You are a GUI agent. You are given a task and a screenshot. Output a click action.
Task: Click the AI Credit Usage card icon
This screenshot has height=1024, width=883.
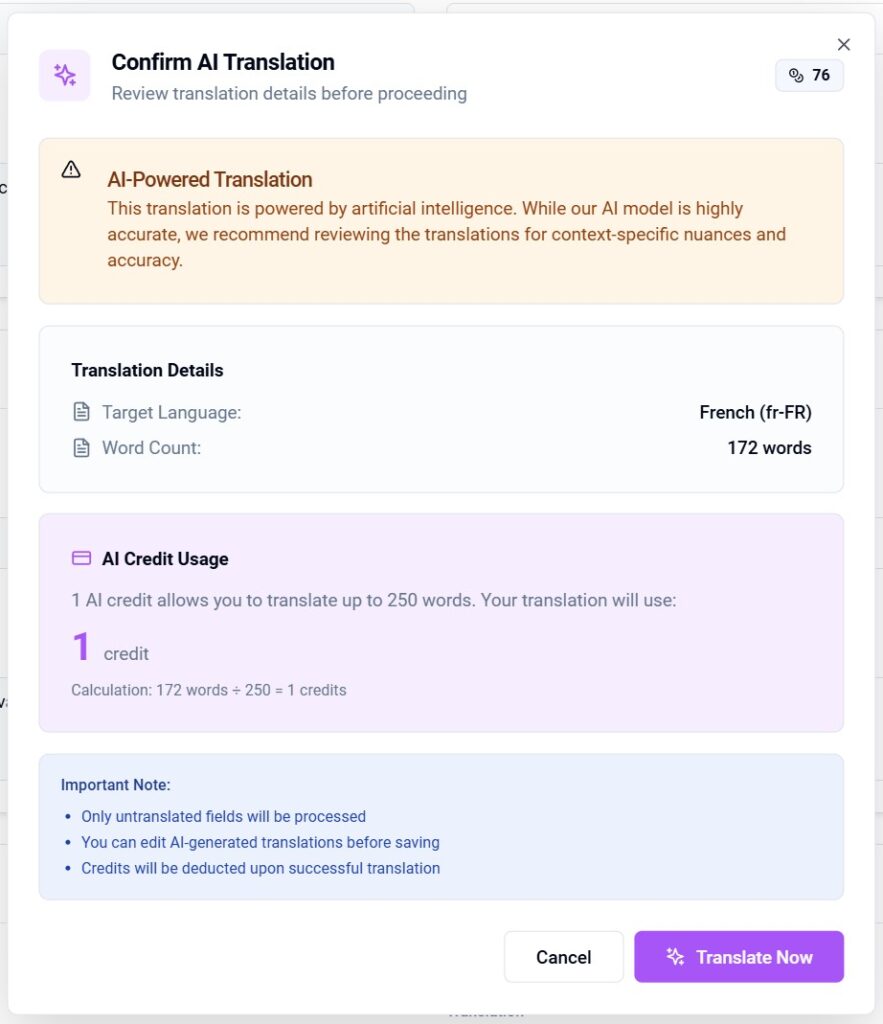pyautogui.click(x=81, y=559)
